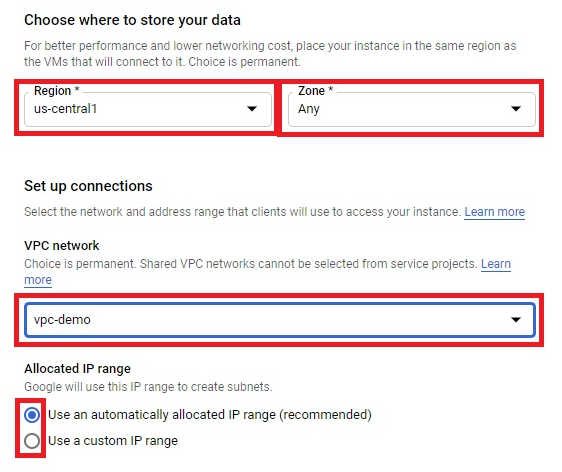Click the Region dropdown arrow icon
This screenshot has height=472, width=562.
pos(252,109)
